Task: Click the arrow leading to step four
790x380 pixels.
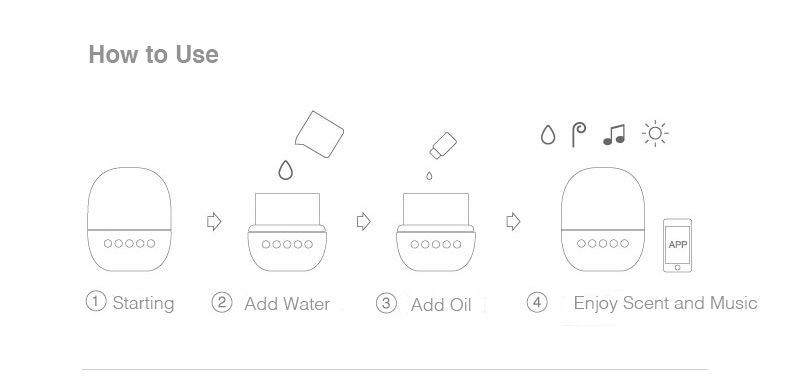Action: point(513,221)
